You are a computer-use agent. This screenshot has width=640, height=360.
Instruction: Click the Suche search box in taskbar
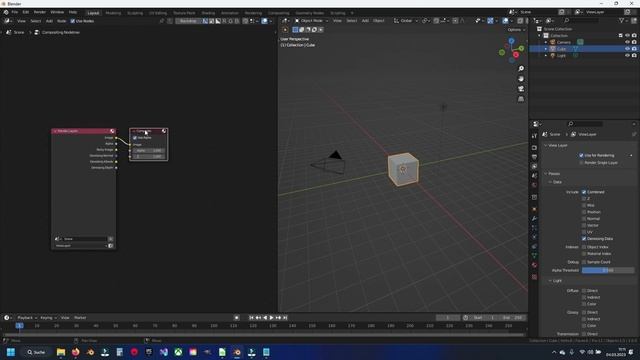point(36,352)
